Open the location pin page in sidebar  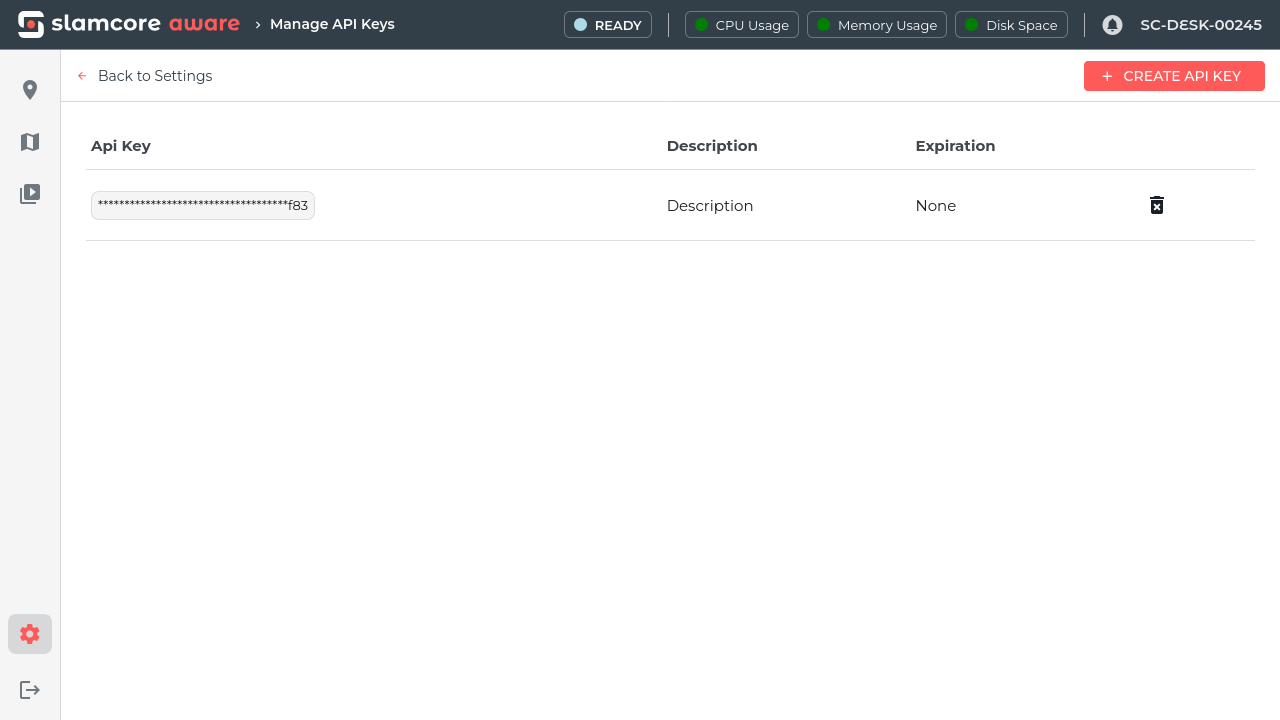pyautogui.click(x=30, y=90)
